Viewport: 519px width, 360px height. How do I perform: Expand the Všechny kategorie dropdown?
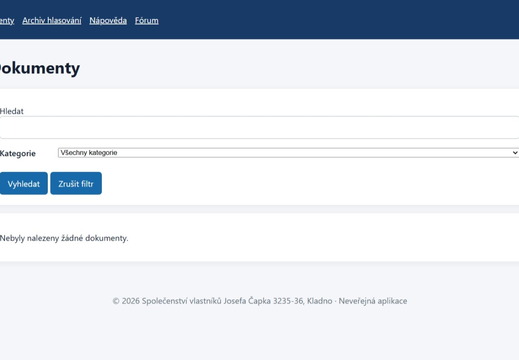click(288, 153)
